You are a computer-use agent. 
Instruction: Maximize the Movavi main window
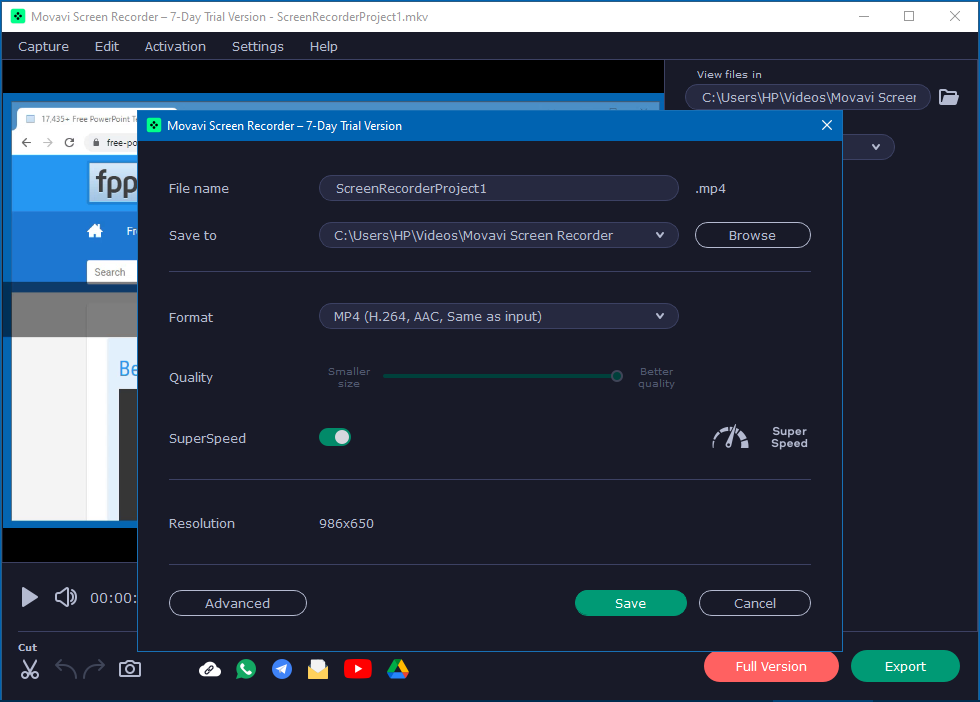click(909, 16)
